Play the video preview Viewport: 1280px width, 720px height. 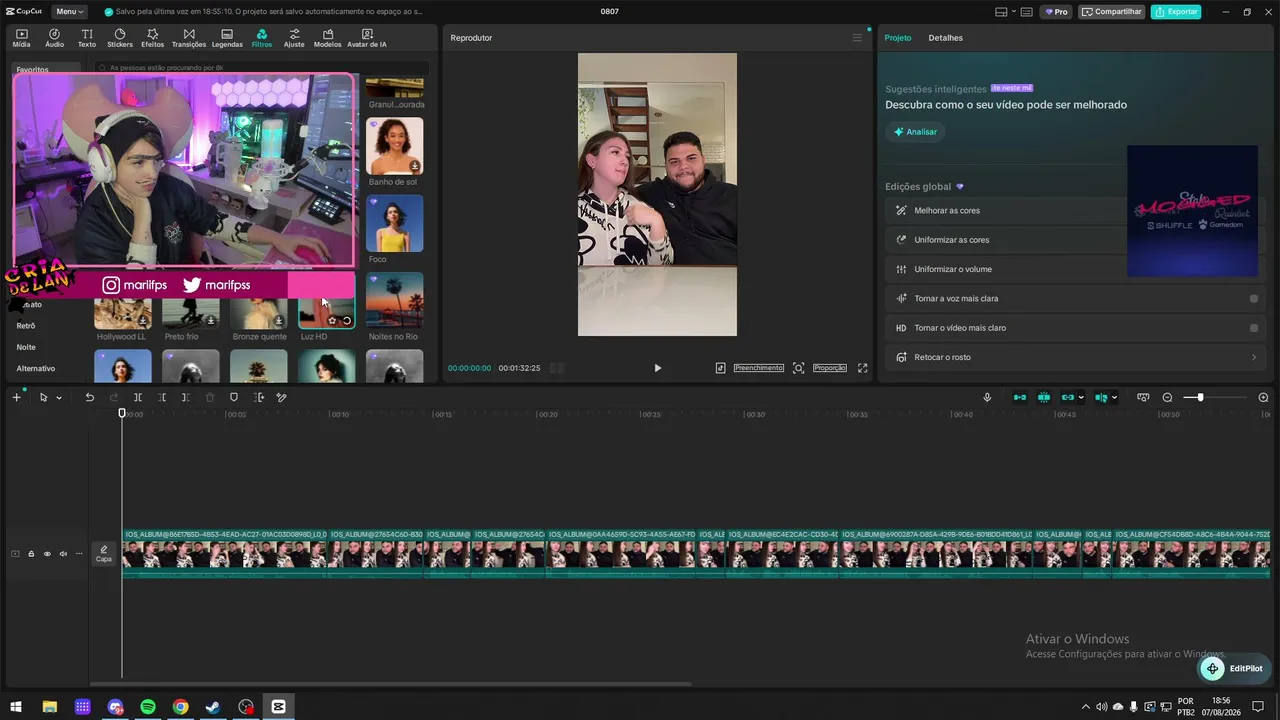point(657,368)
